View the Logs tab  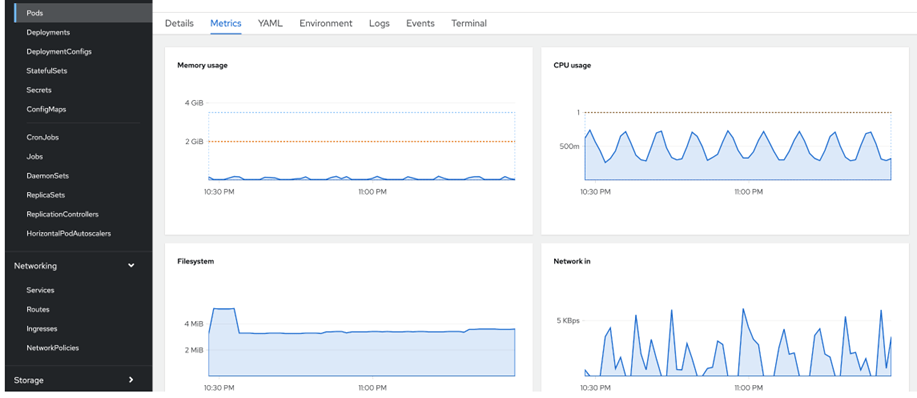coord(379,23)
